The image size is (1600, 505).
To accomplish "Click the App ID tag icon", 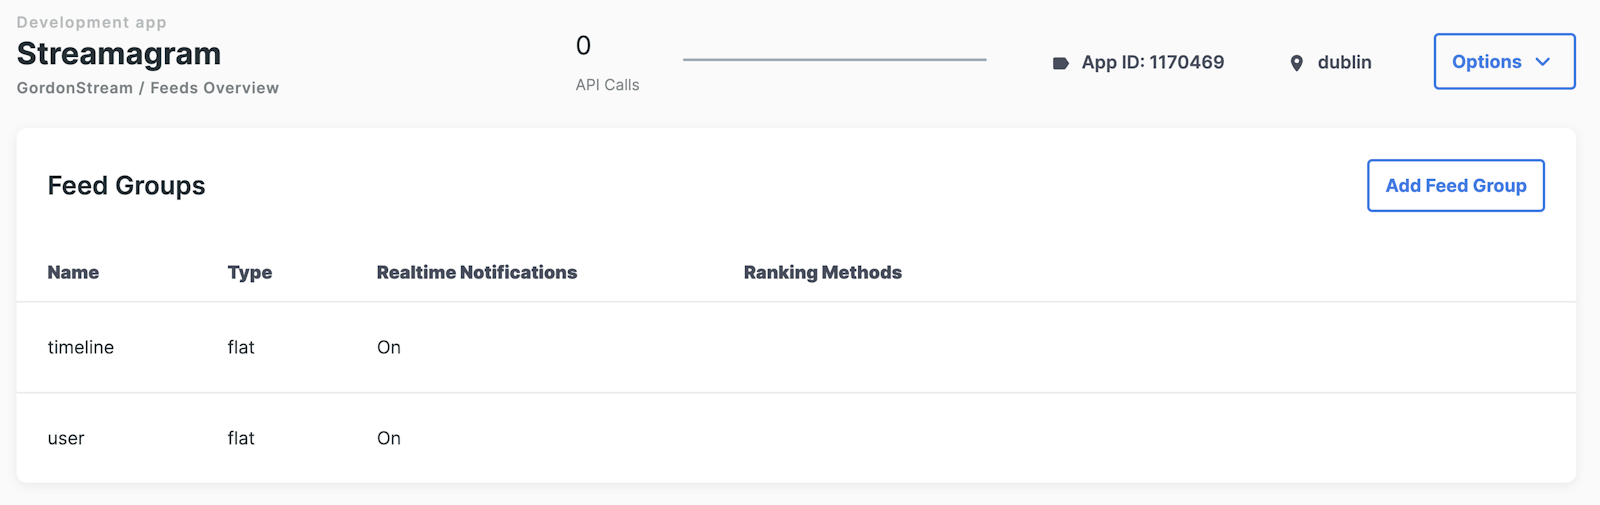I will pos(1060,63).
